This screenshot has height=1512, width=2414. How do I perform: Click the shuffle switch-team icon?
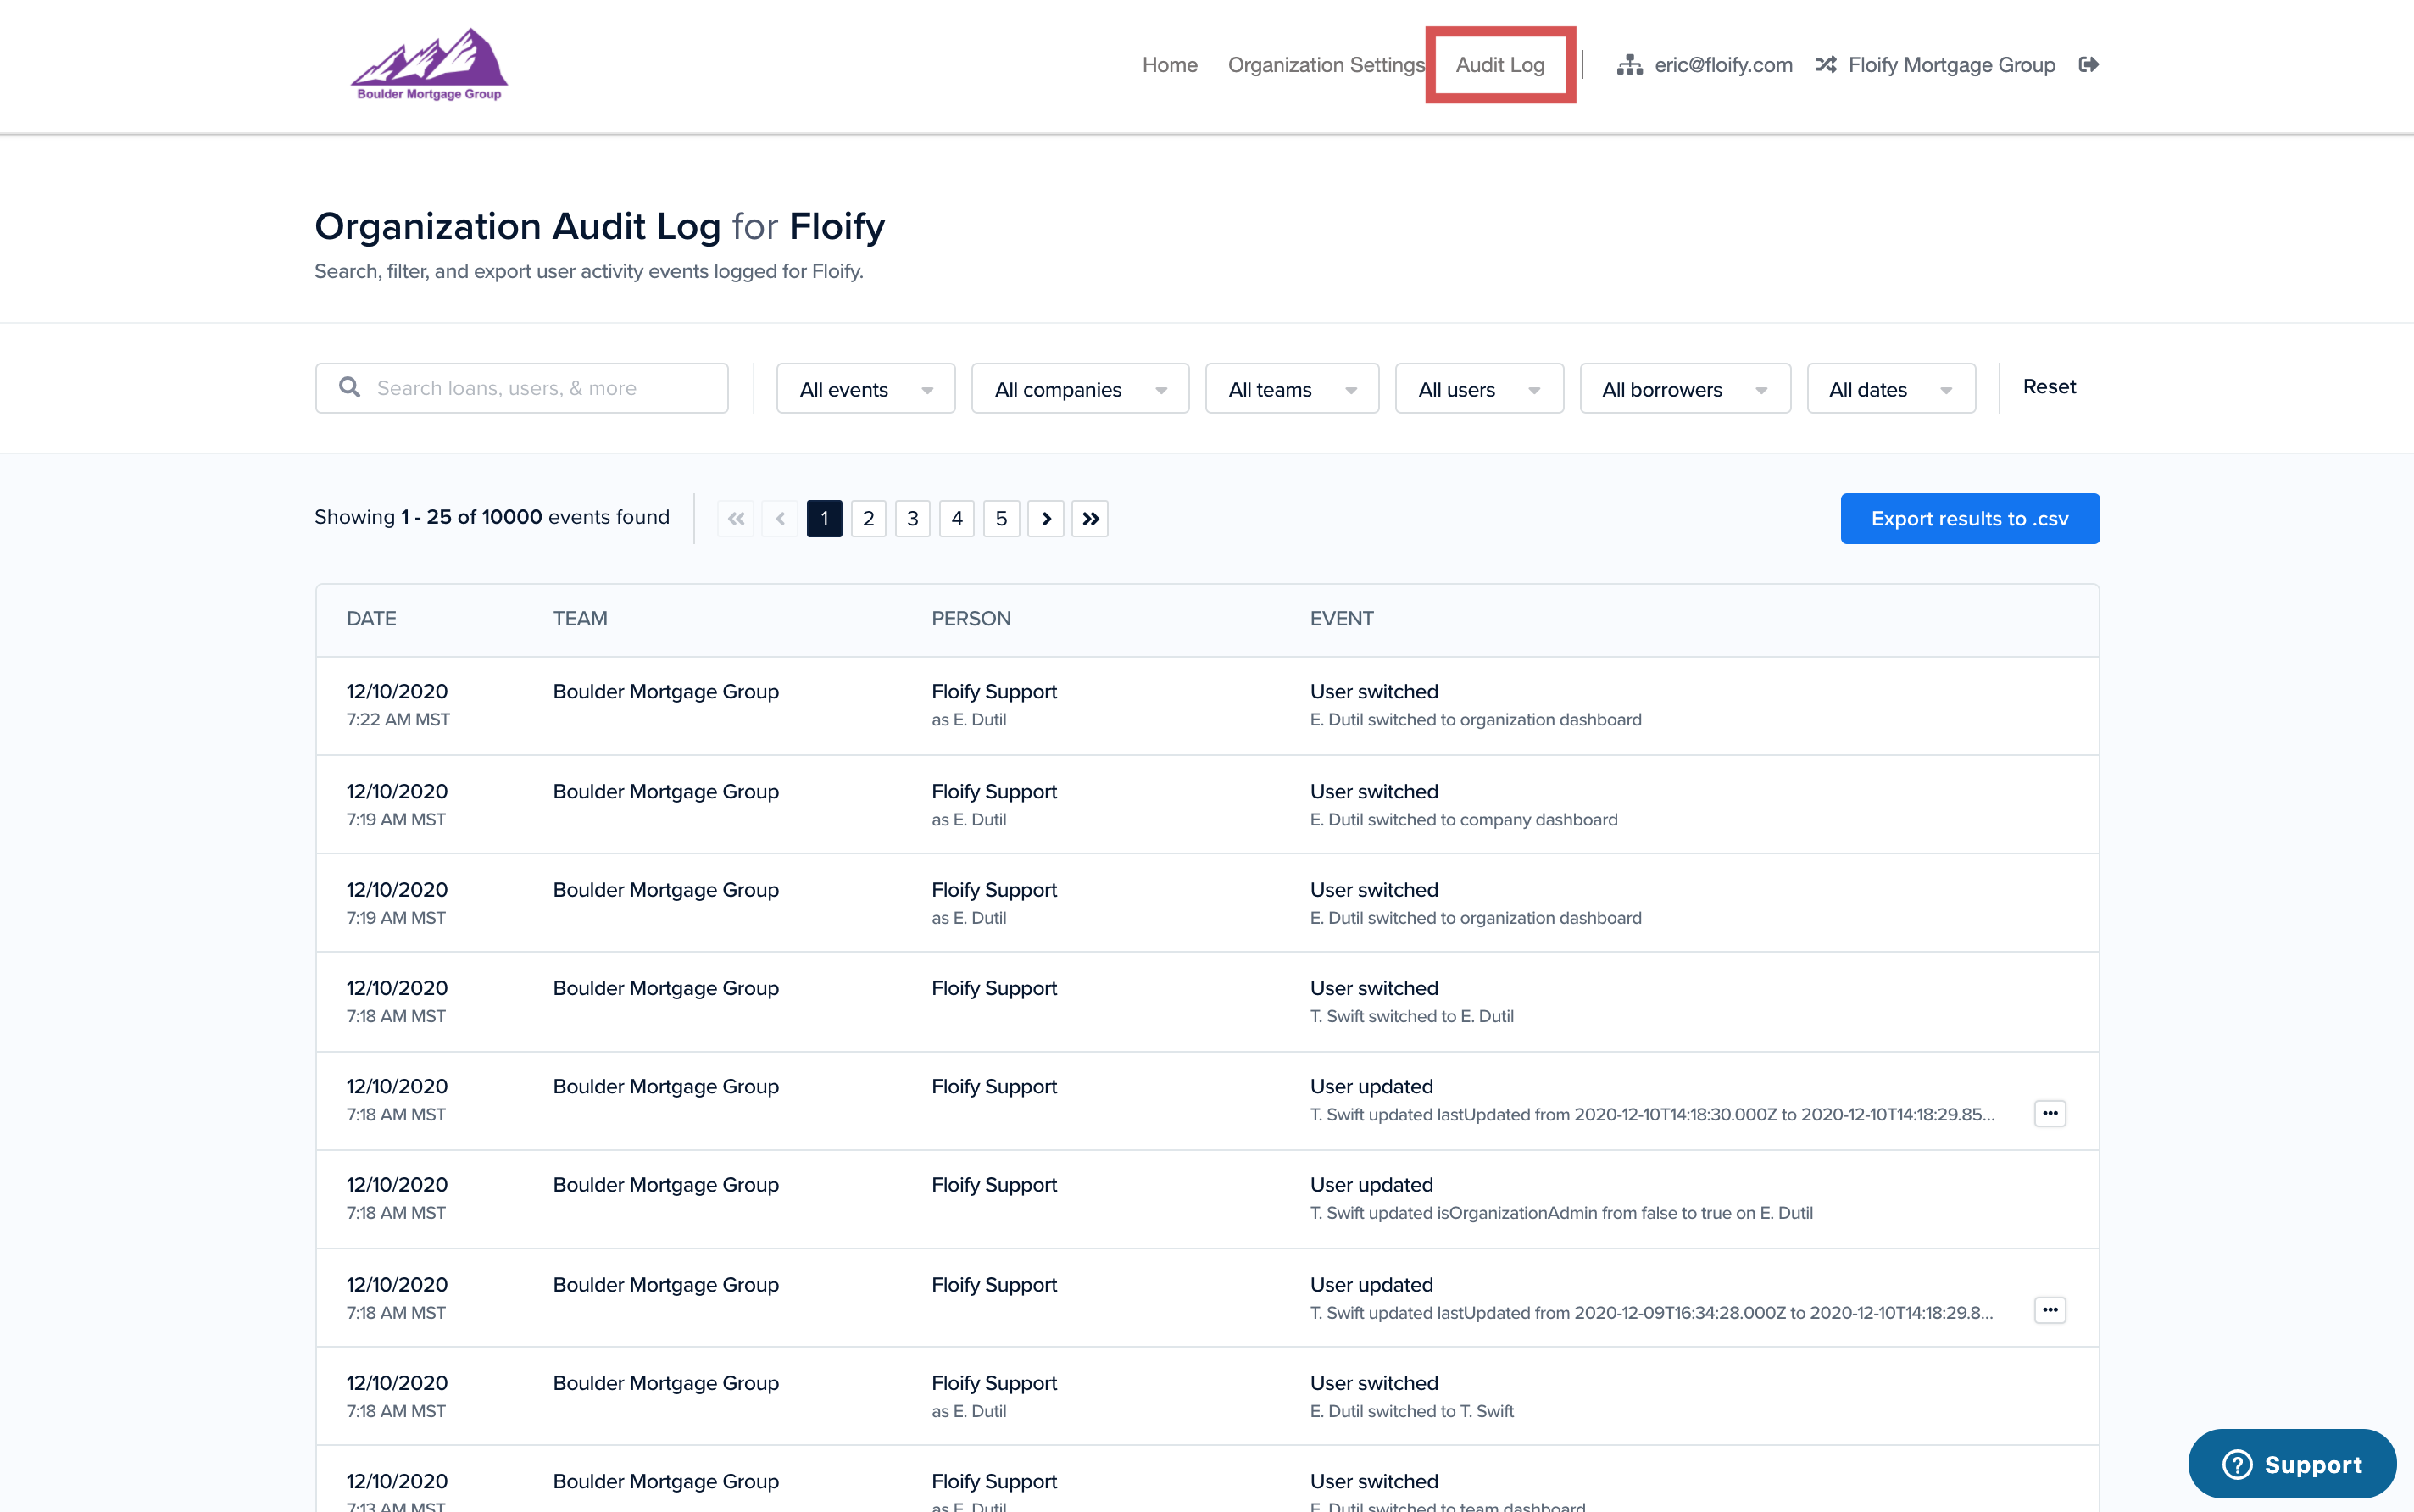pyautogui.click(x=1826, y=65)
